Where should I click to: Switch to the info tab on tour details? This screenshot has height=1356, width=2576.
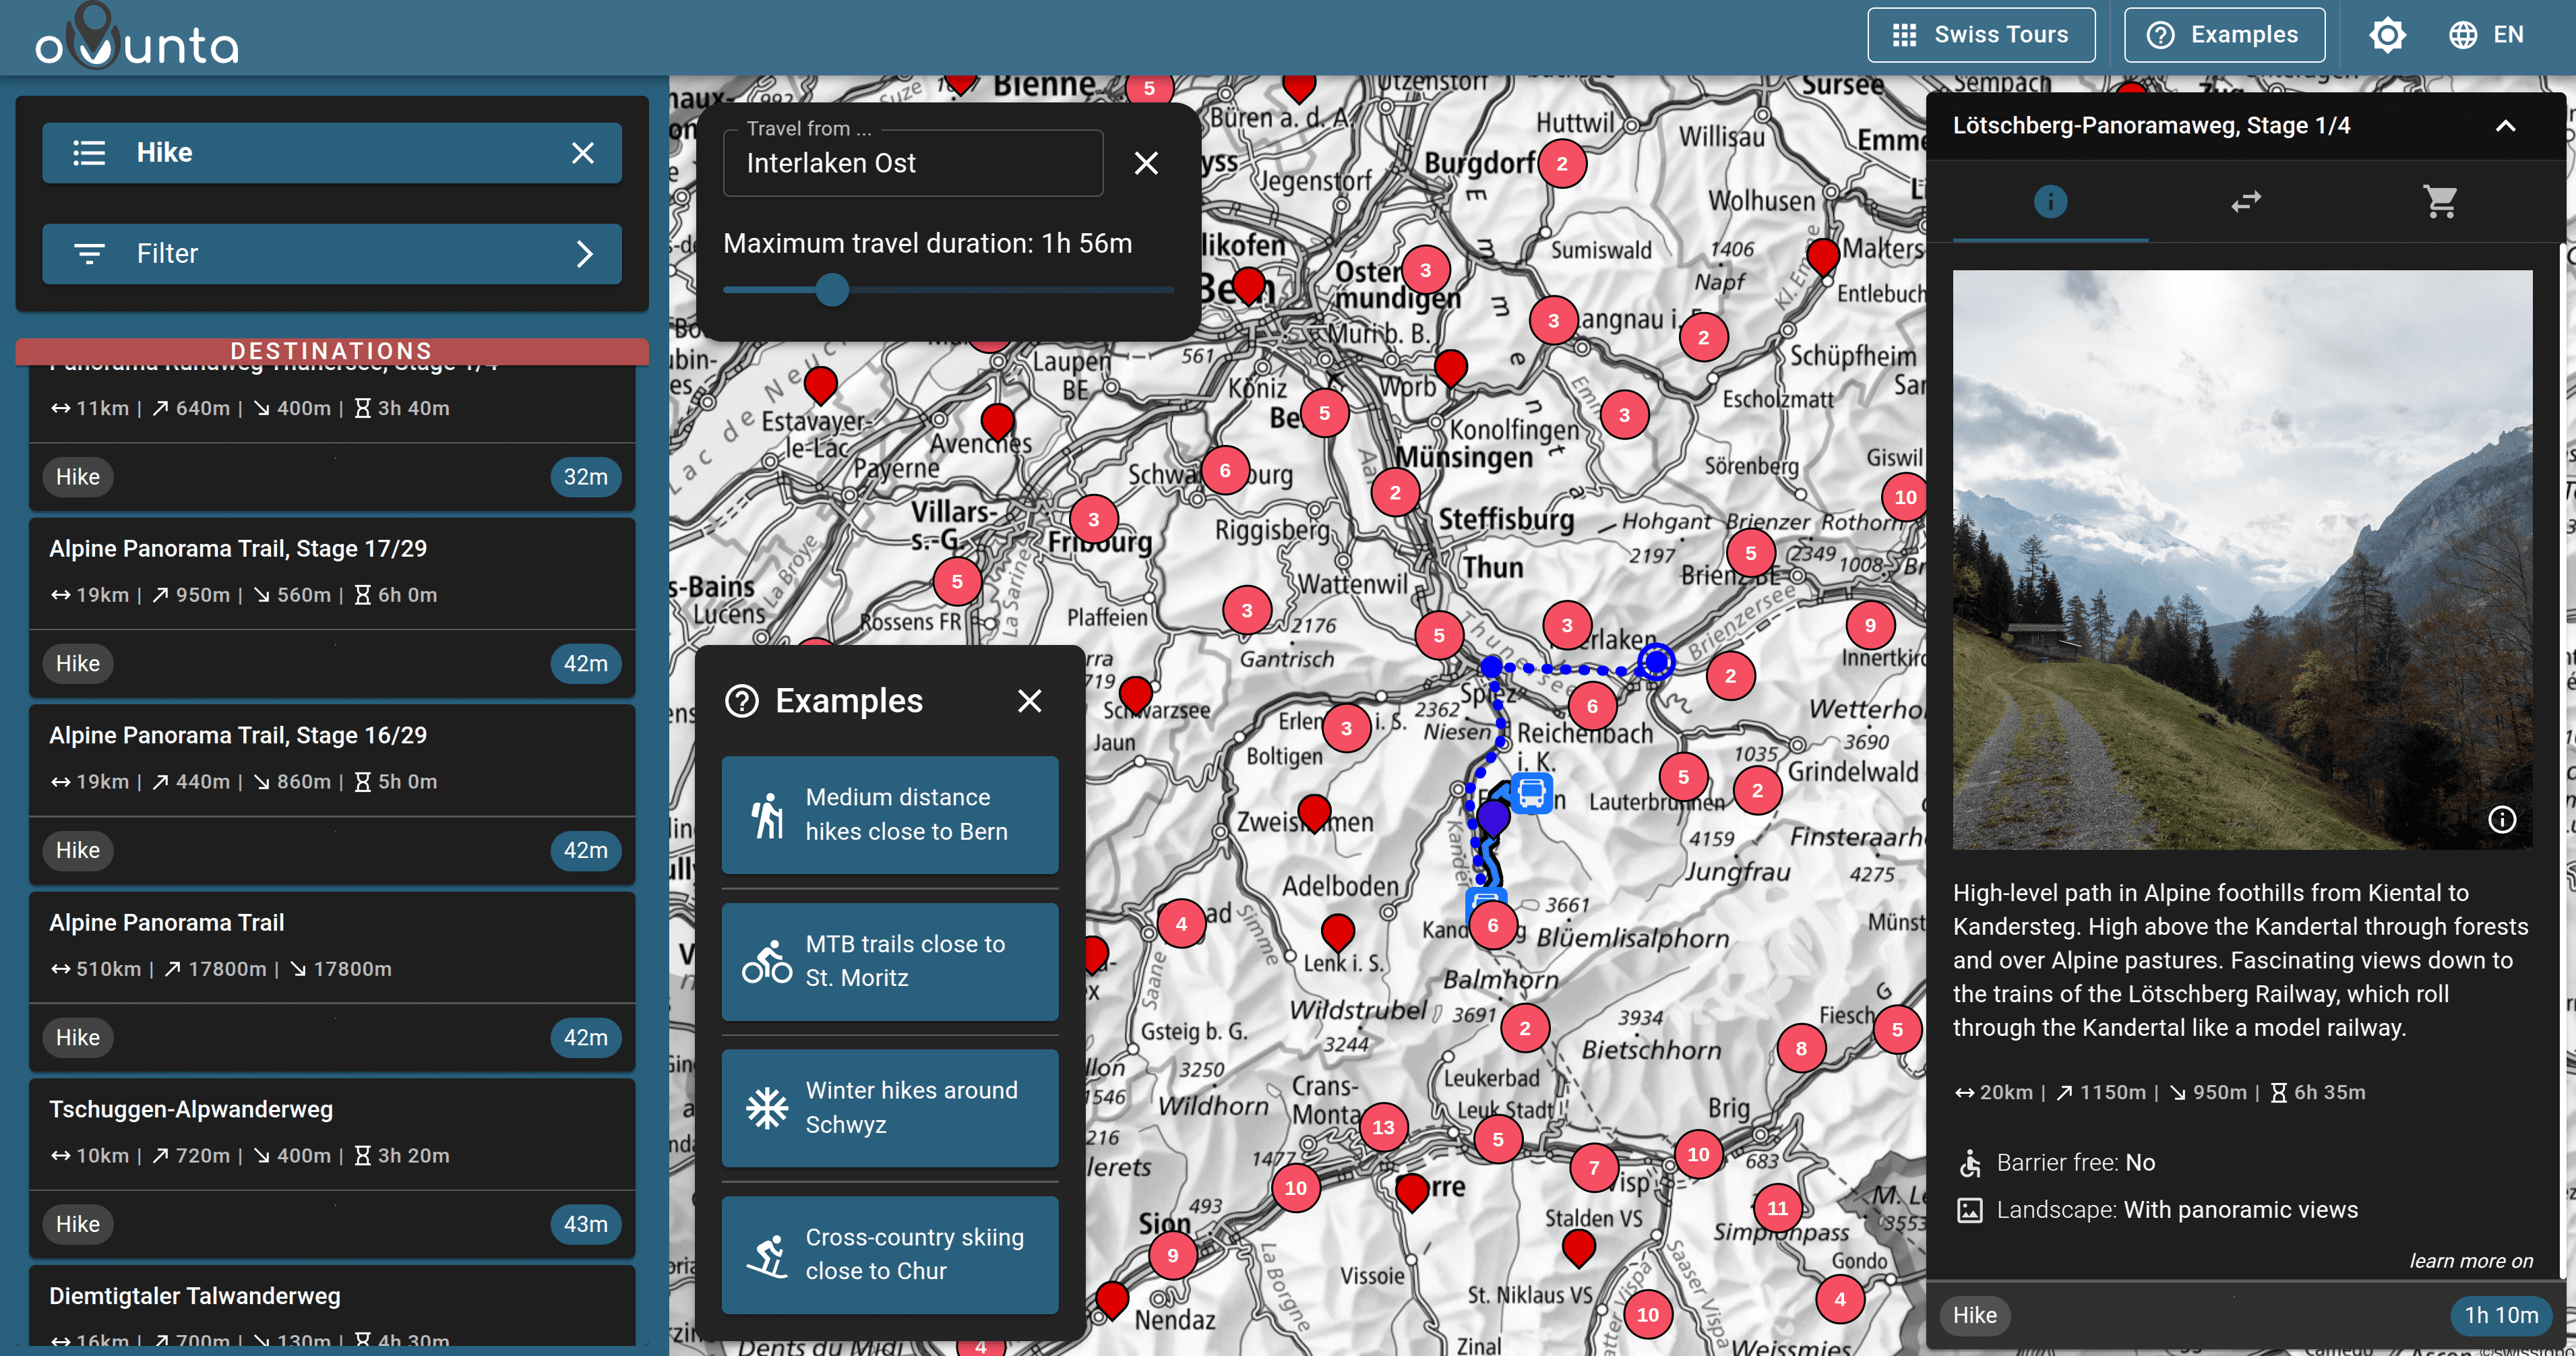tap(2050, 202)
